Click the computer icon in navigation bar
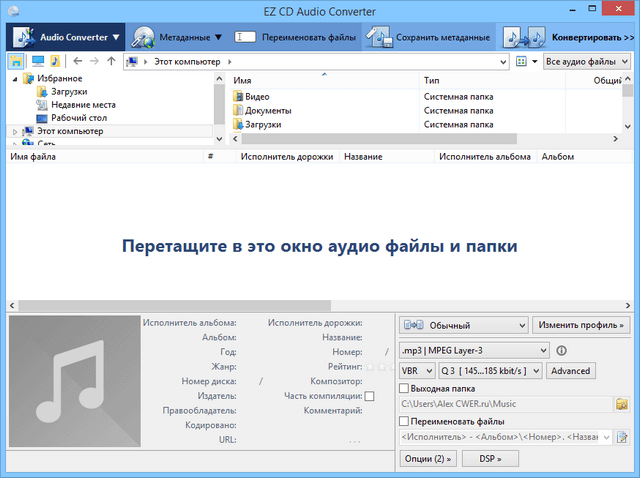 tap(37, 62)
